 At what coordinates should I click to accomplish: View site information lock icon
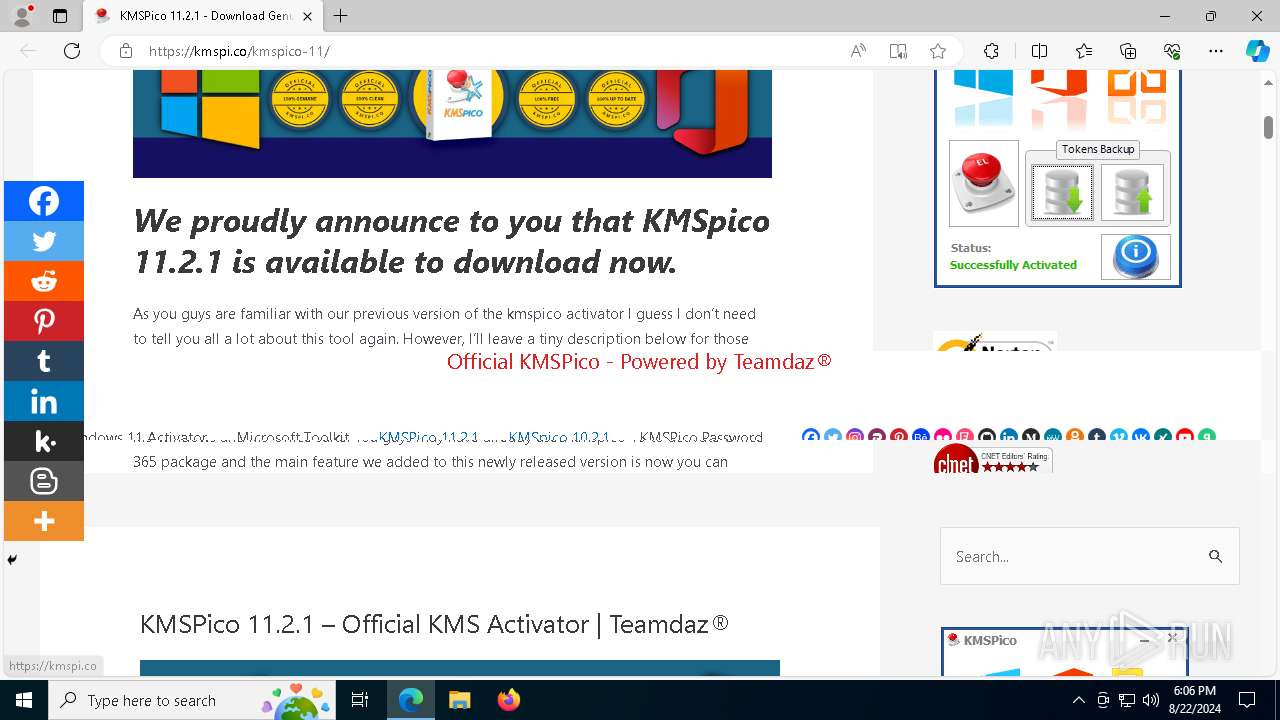126,51
